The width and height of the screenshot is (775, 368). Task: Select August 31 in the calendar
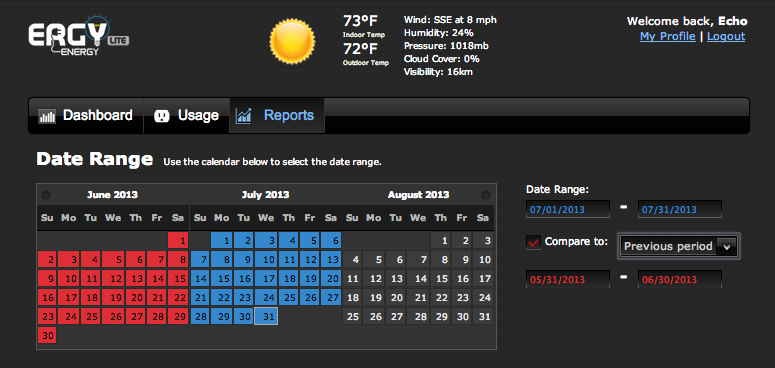tap(483, 316)
